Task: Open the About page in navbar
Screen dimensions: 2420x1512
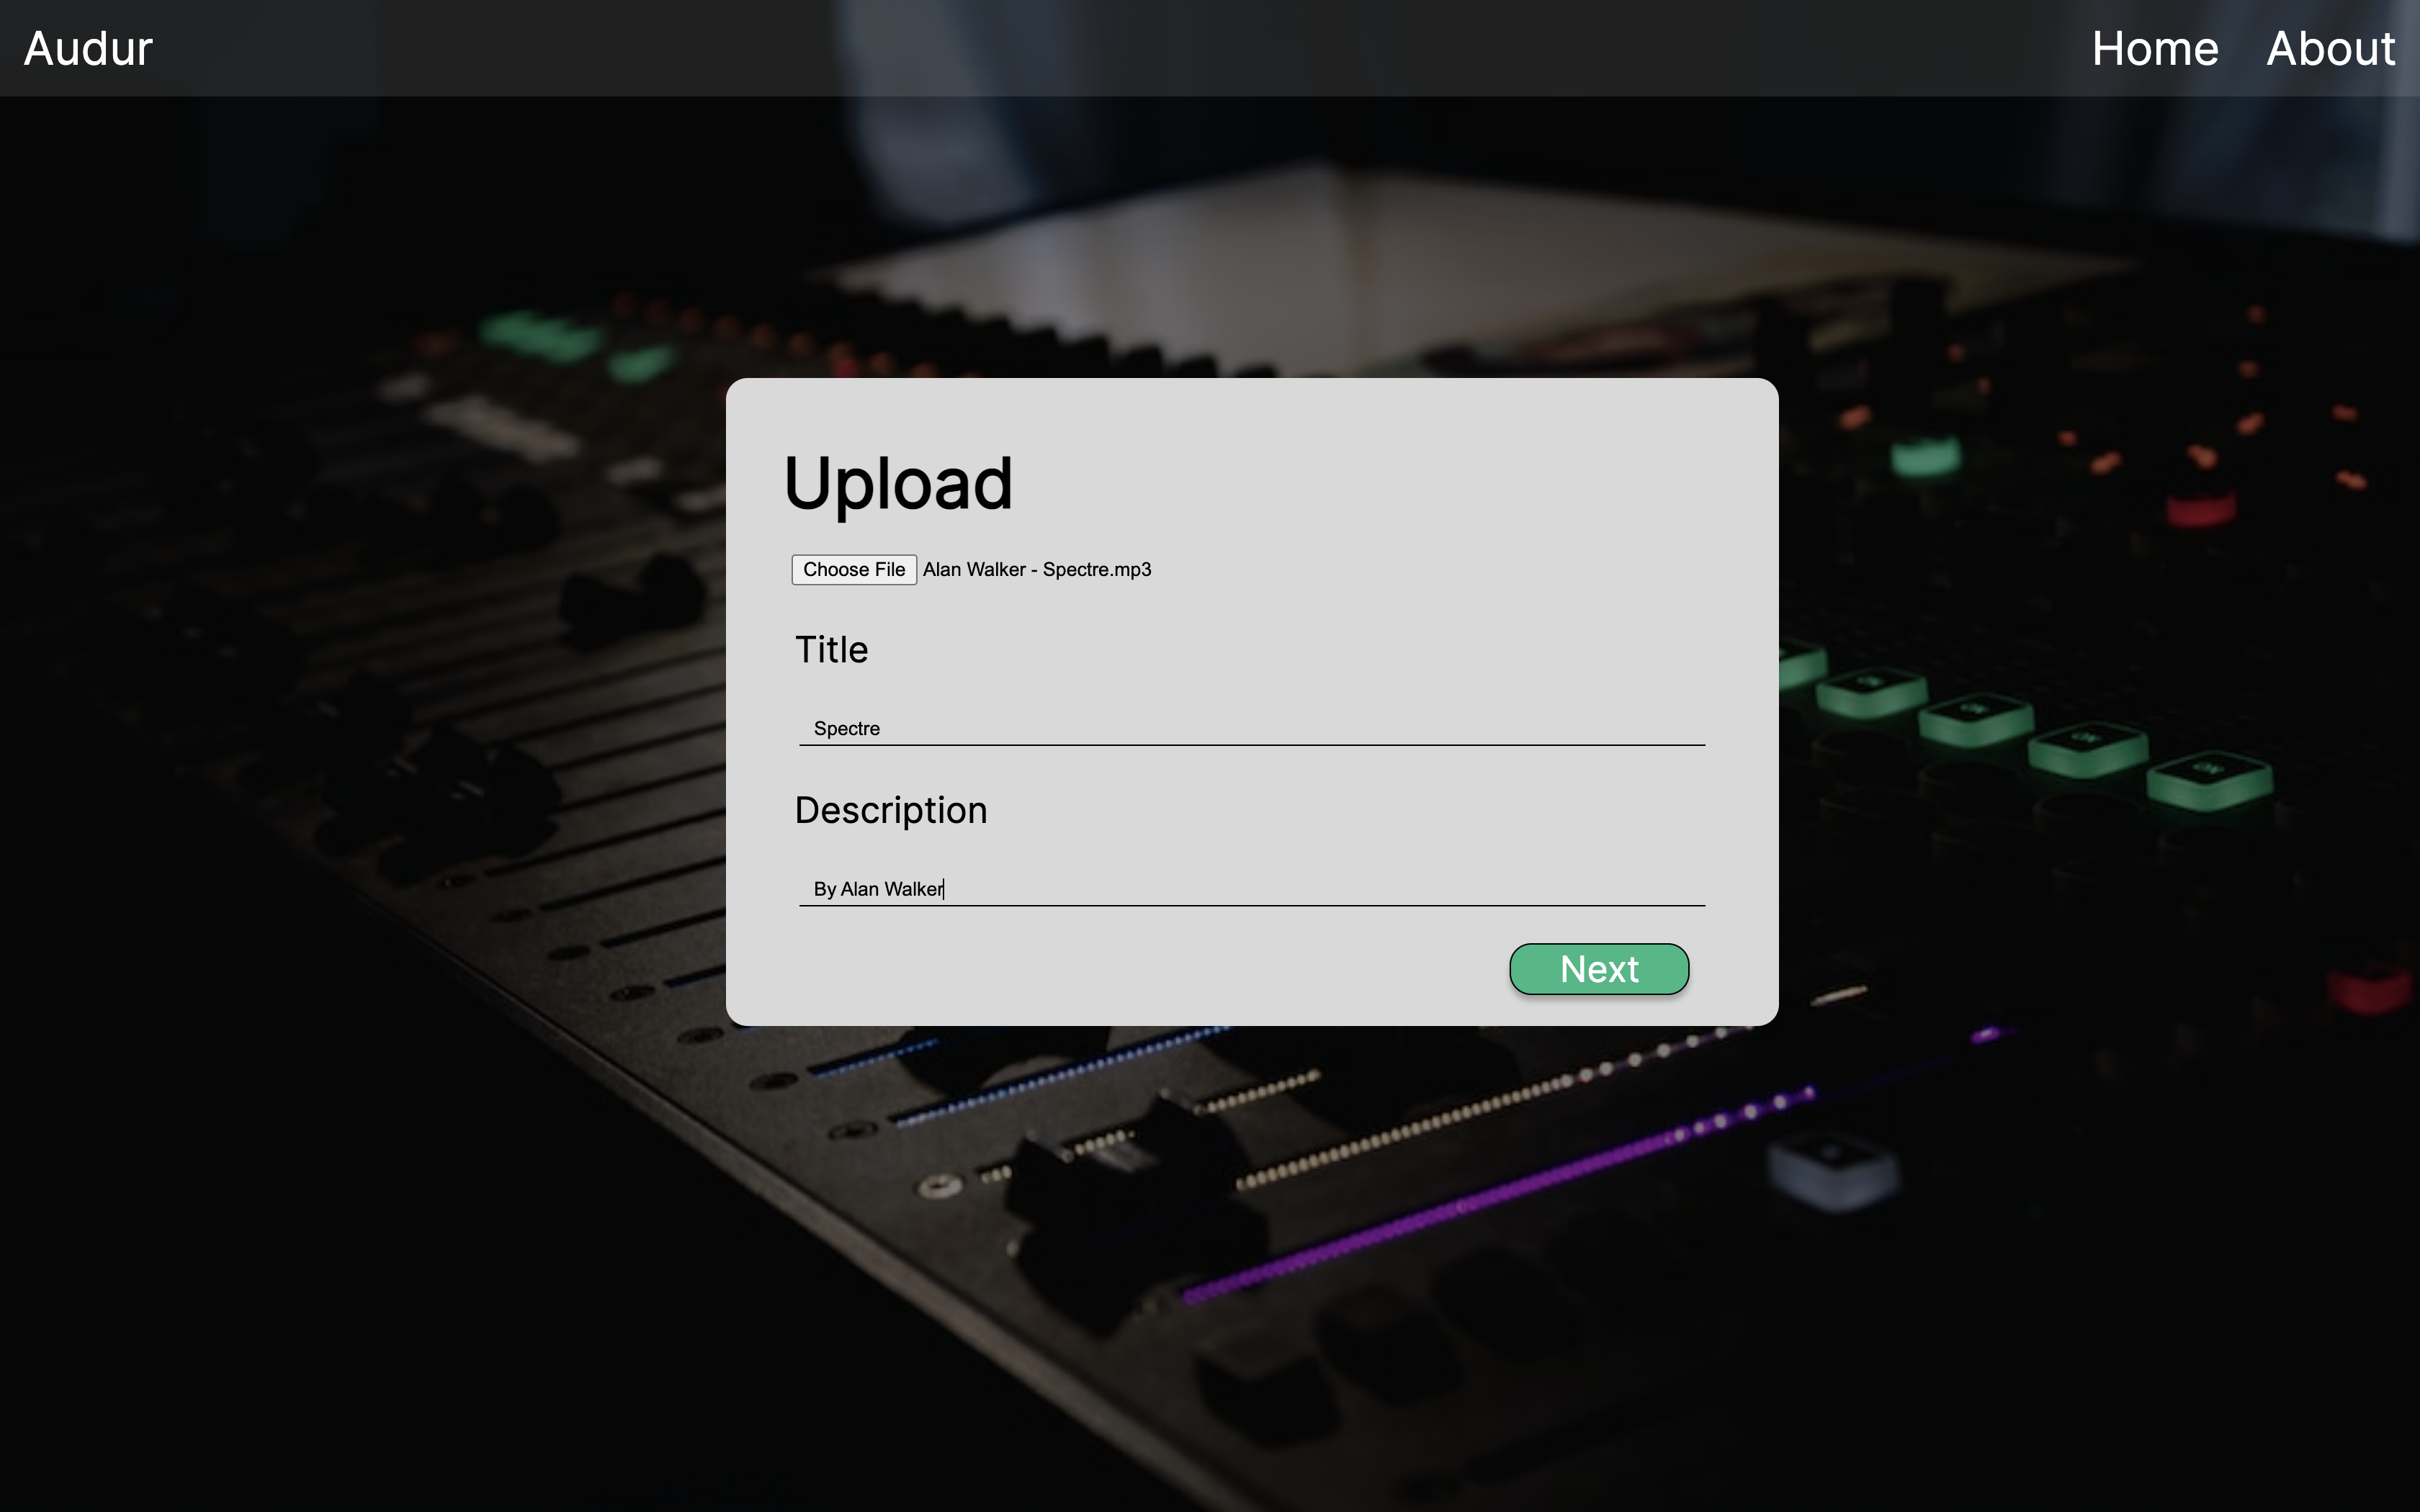Action: 2330,48
